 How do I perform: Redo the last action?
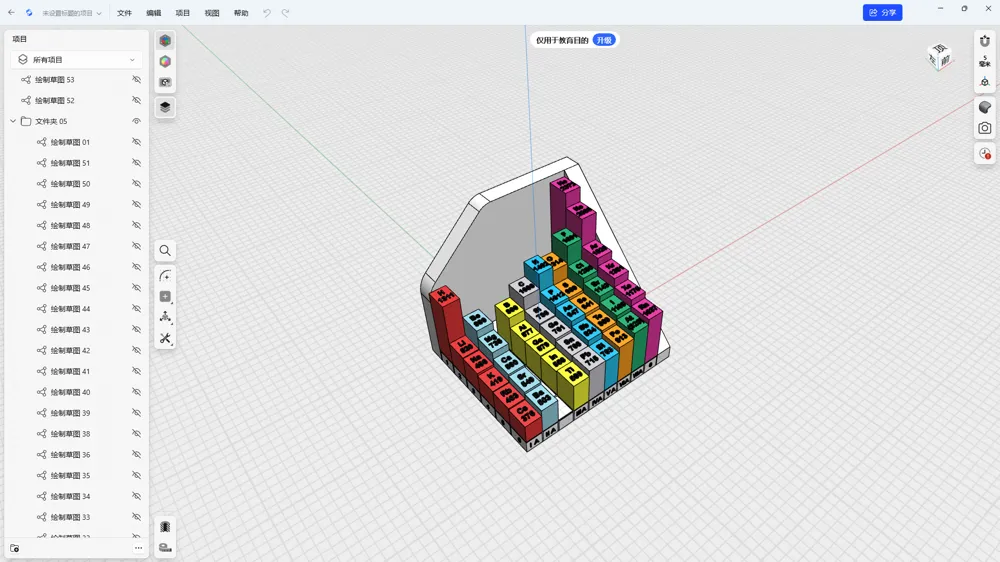pos(286,13)
